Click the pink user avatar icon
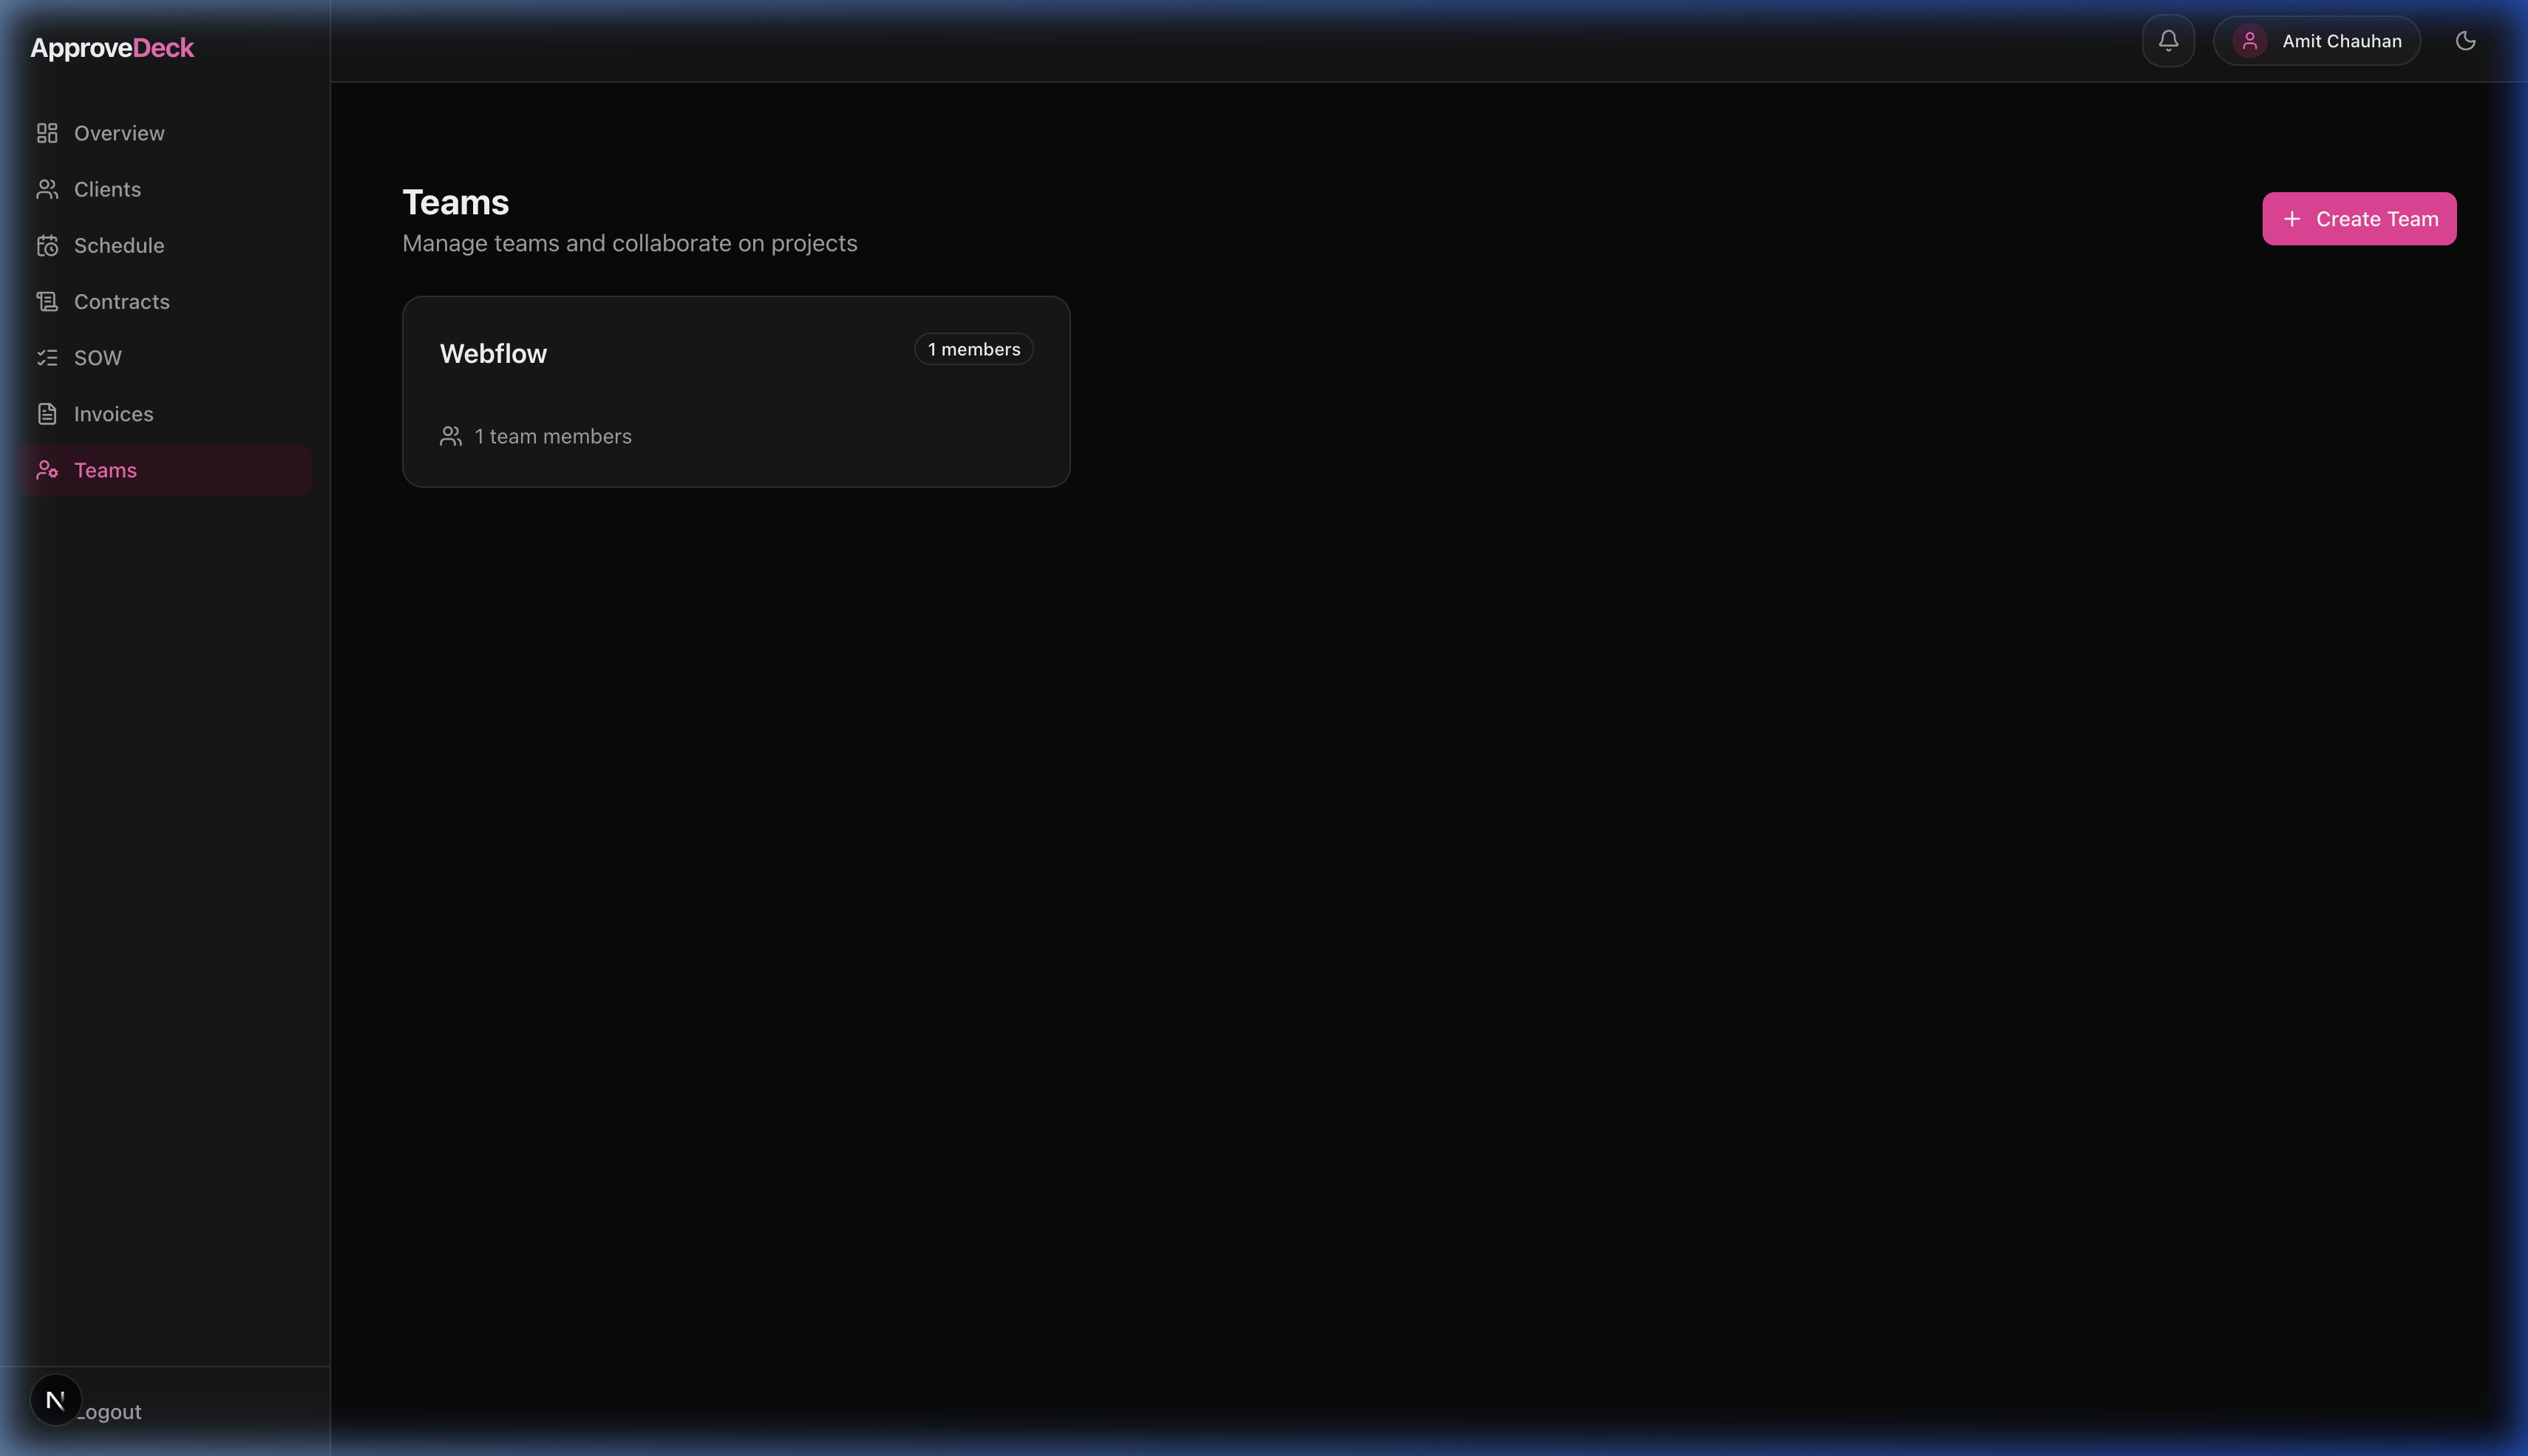 coord(2249,41)
